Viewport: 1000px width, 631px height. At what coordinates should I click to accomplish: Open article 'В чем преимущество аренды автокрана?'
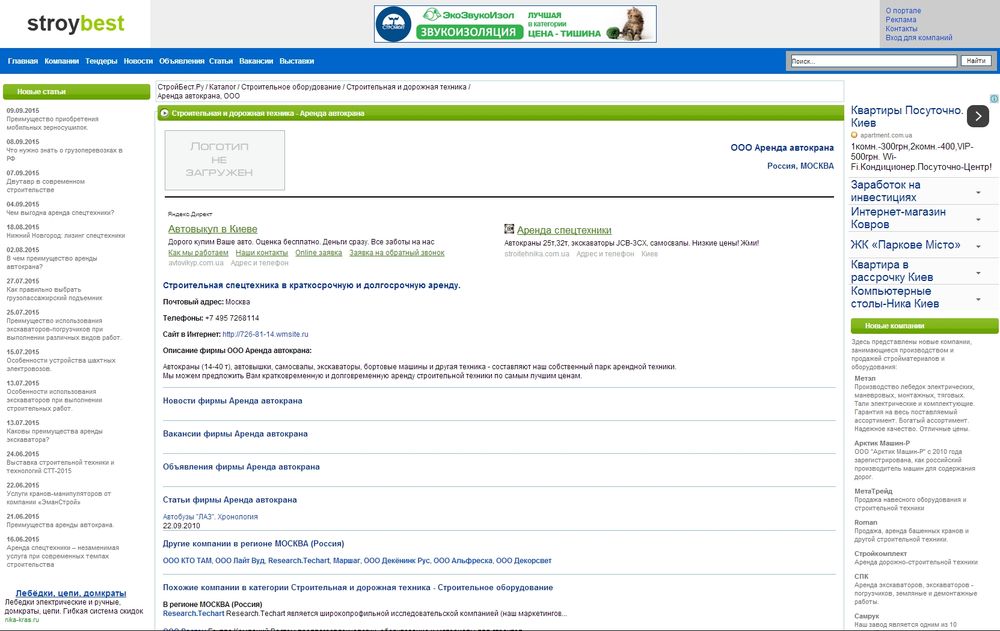[x=52, y=263]
